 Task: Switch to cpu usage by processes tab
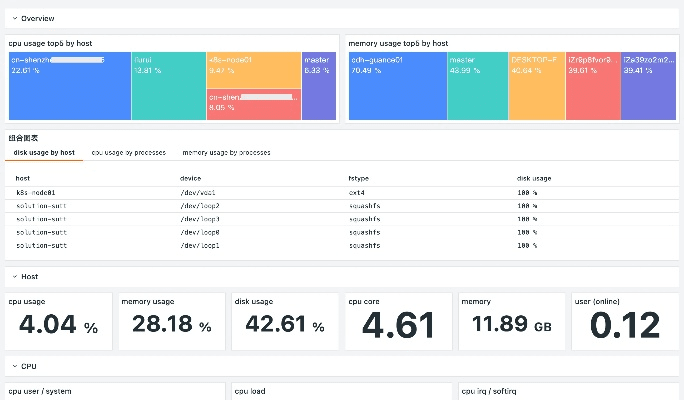click(x=128, y=153)
